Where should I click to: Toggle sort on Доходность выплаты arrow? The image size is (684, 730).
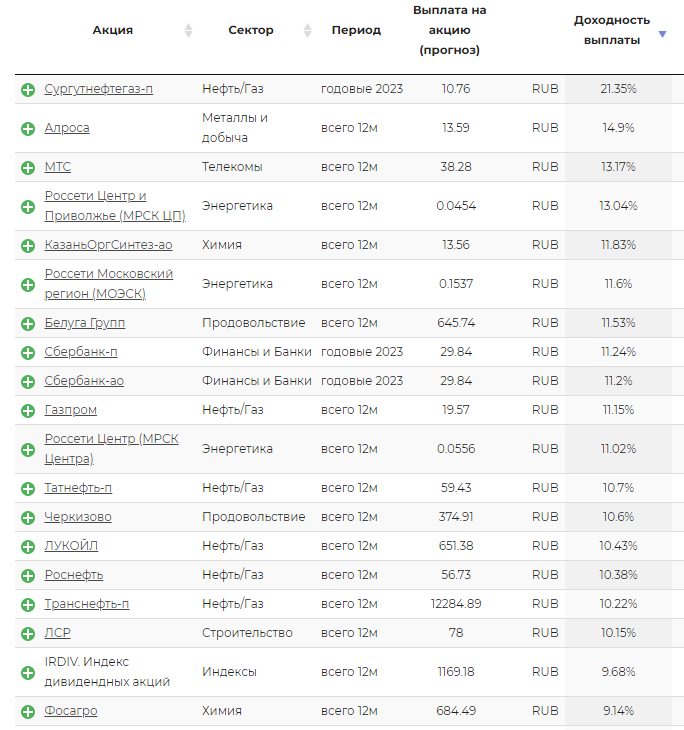pos(663,34)
